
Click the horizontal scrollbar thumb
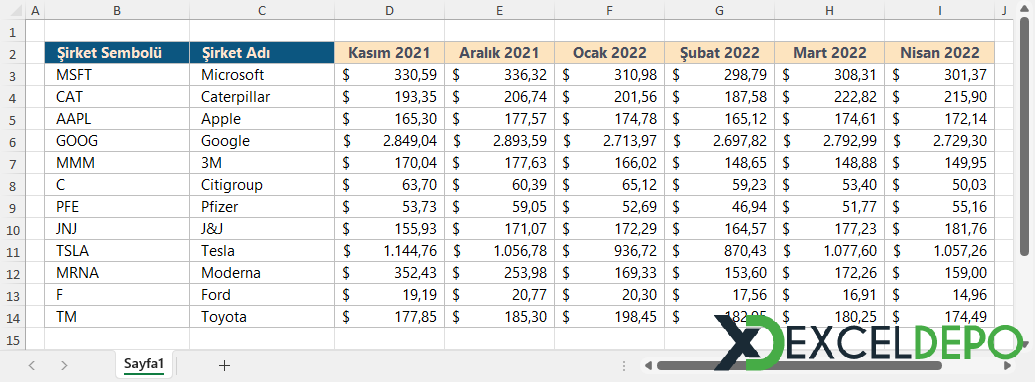pyautogui.click(x=799, y=365)
